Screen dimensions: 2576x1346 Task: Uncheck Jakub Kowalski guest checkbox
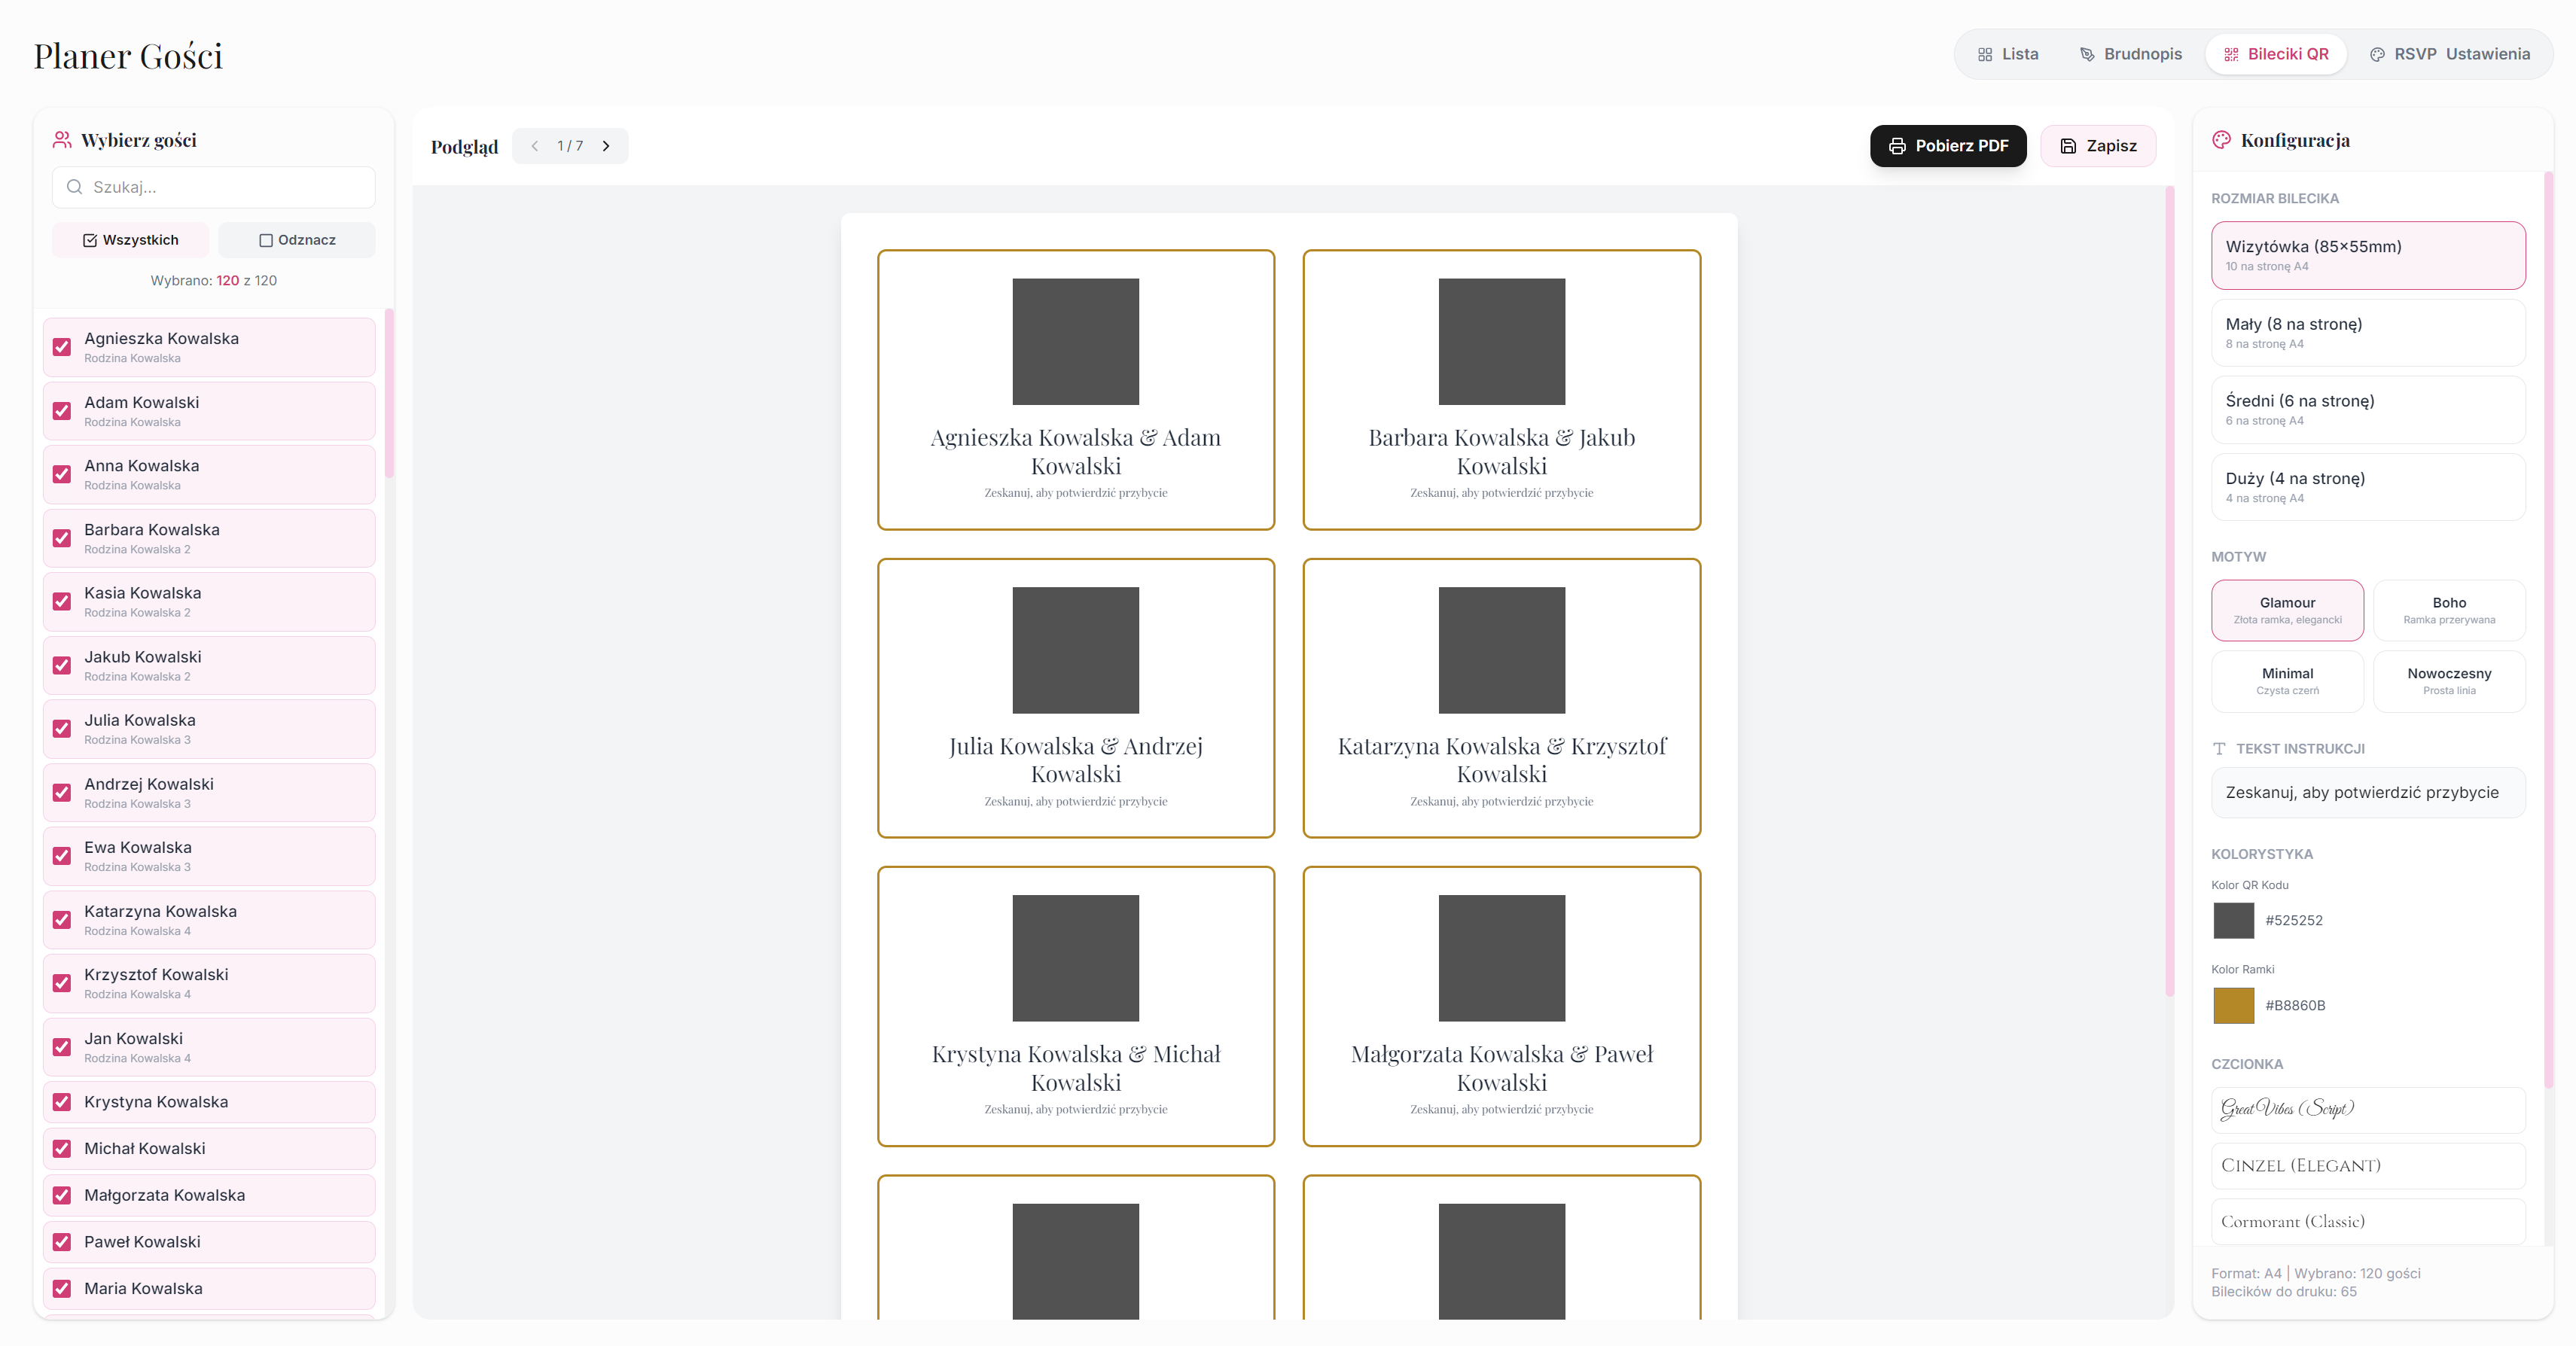pyautogui.click(x=62, y=665)
